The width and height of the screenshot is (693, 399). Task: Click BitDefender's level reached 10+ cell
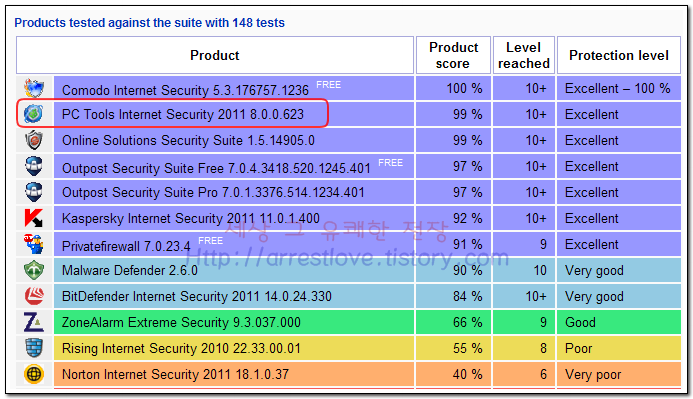click(x=524, y=296)
